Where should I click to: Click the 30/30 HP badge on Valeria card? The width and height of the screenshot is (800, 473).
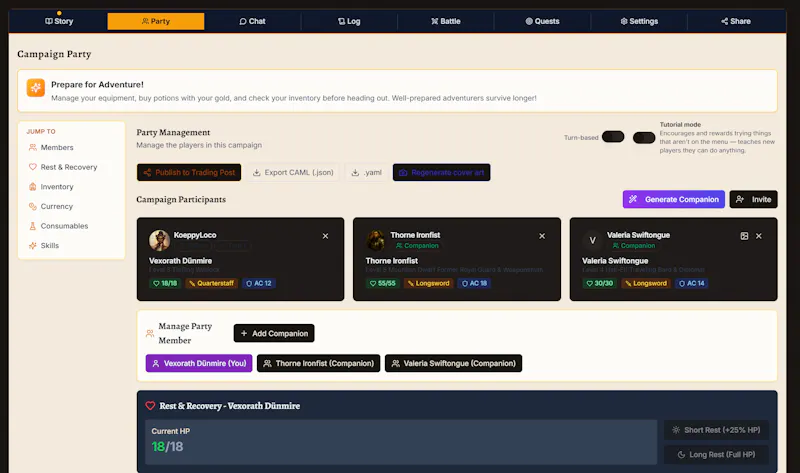tap(599, 283)
